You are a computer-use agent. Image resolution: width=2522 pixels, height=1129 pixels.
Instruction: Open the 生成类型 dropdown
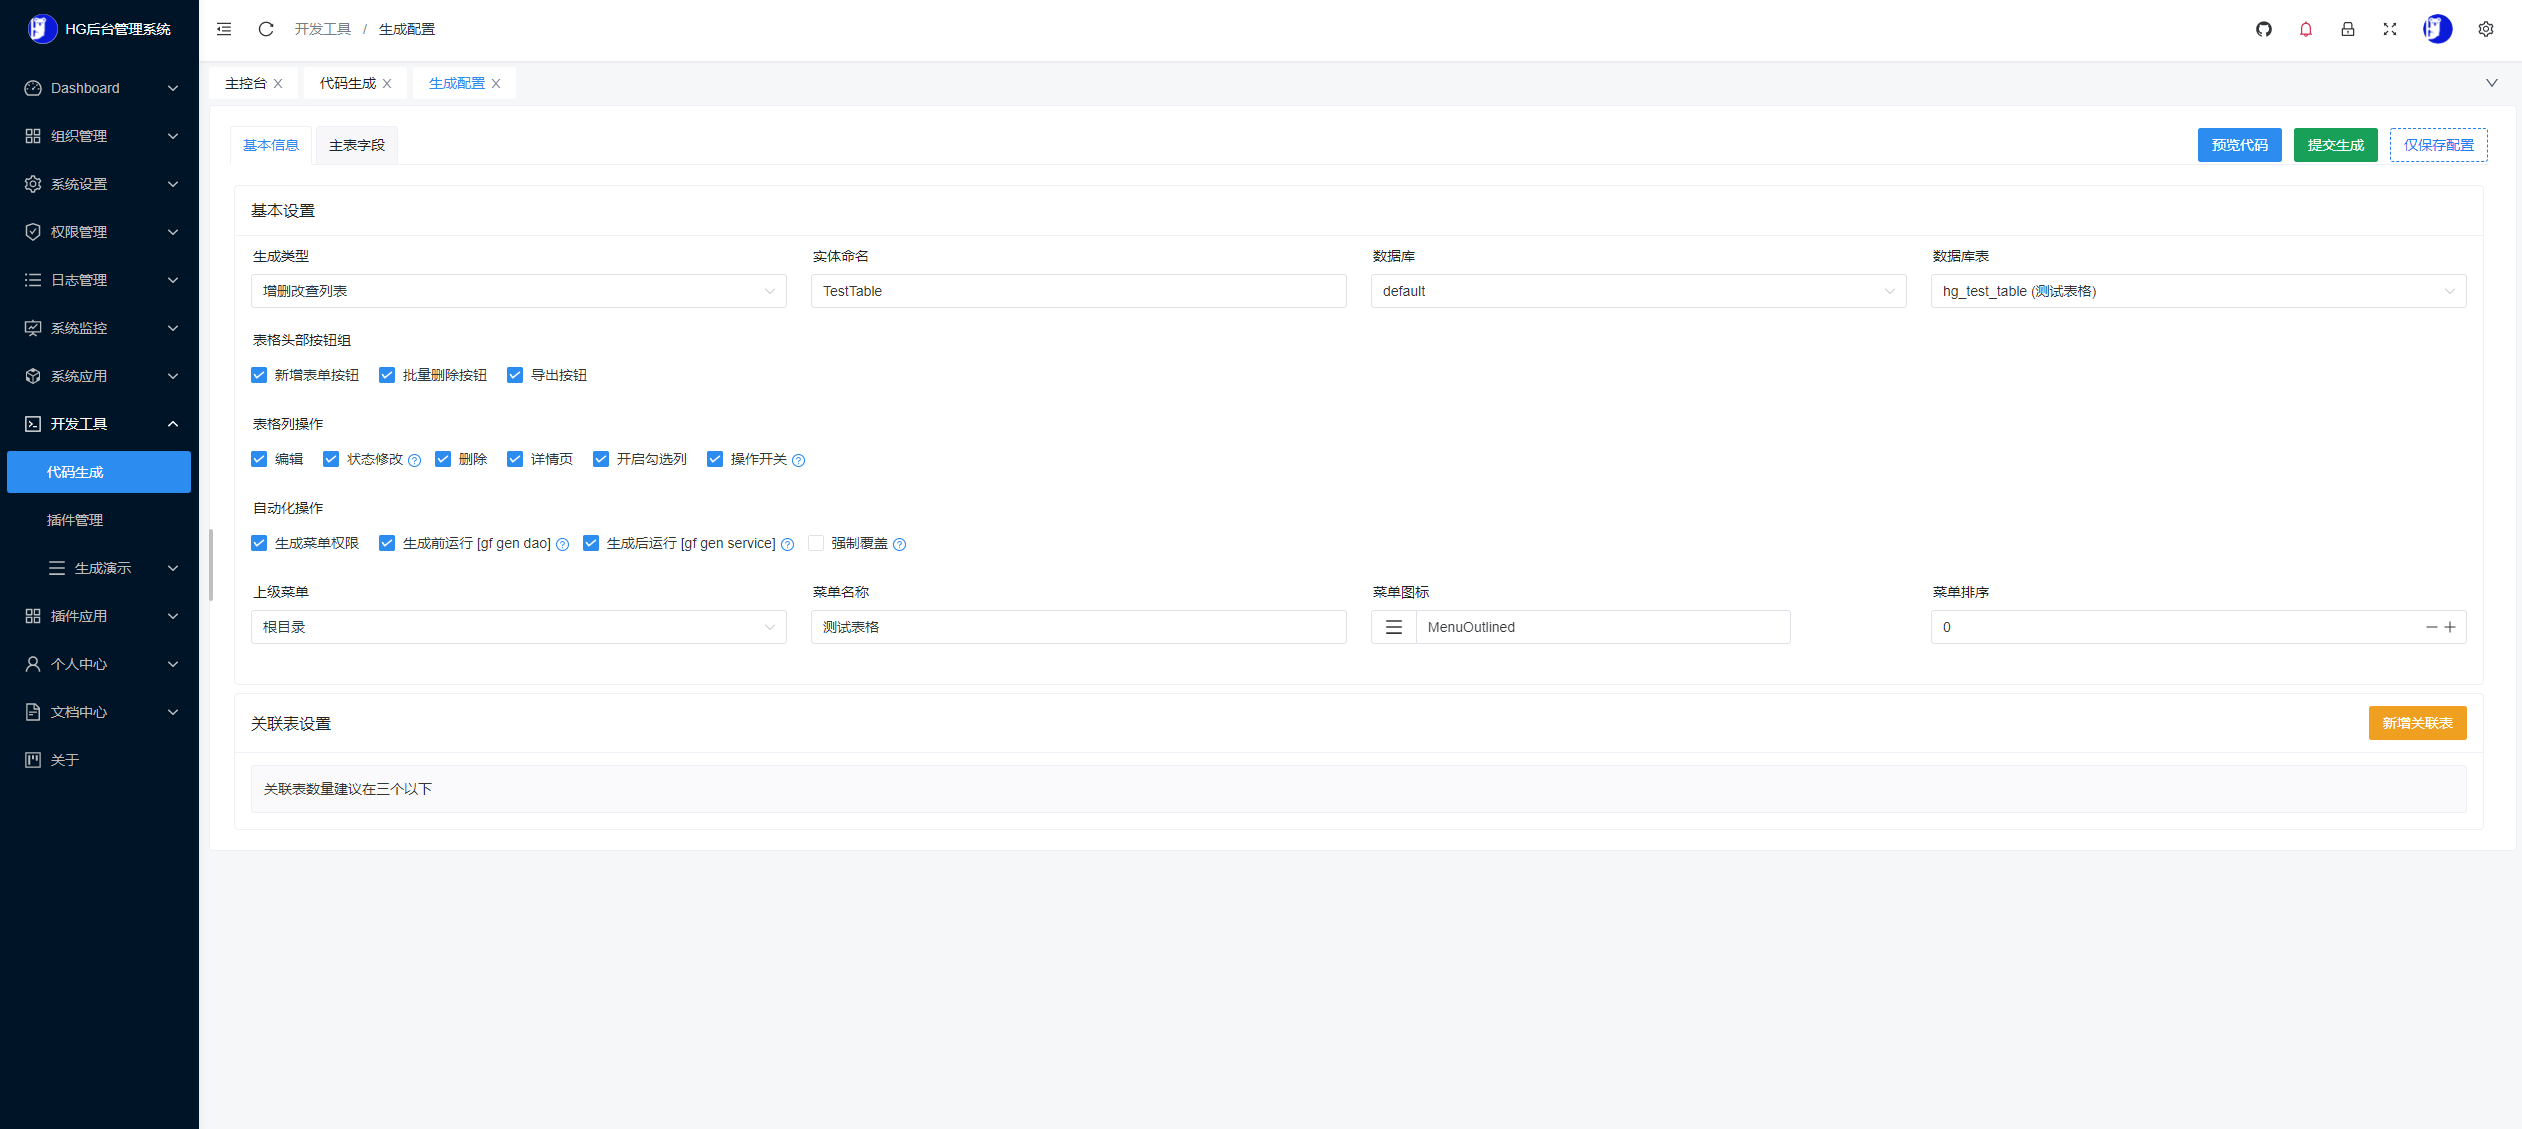click(x=518, y=291)
